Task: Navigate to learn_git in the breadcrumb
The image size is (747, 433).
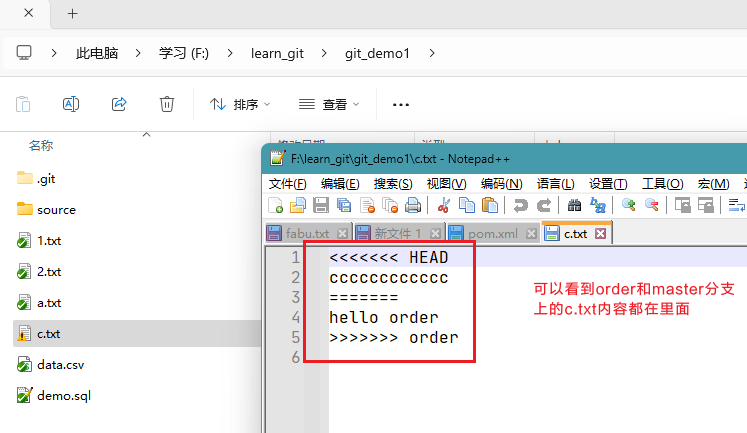Action: point(277,53)
